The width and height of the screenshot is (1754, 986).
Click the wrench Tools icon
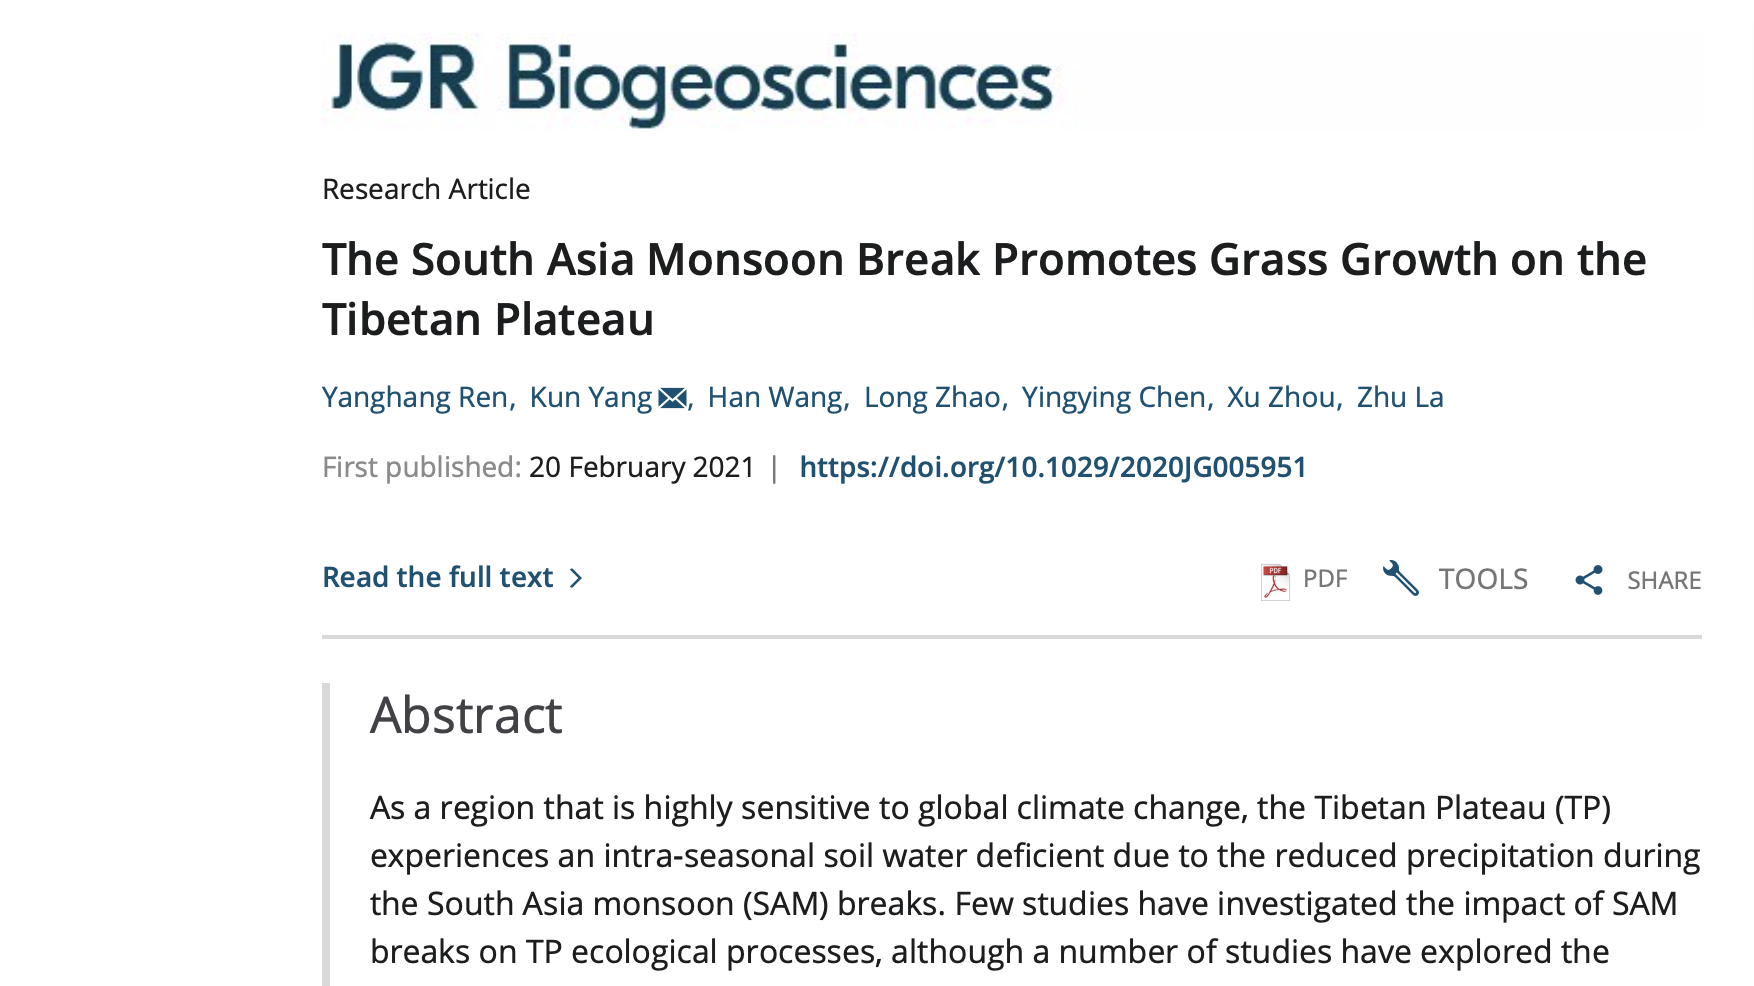1401,578
